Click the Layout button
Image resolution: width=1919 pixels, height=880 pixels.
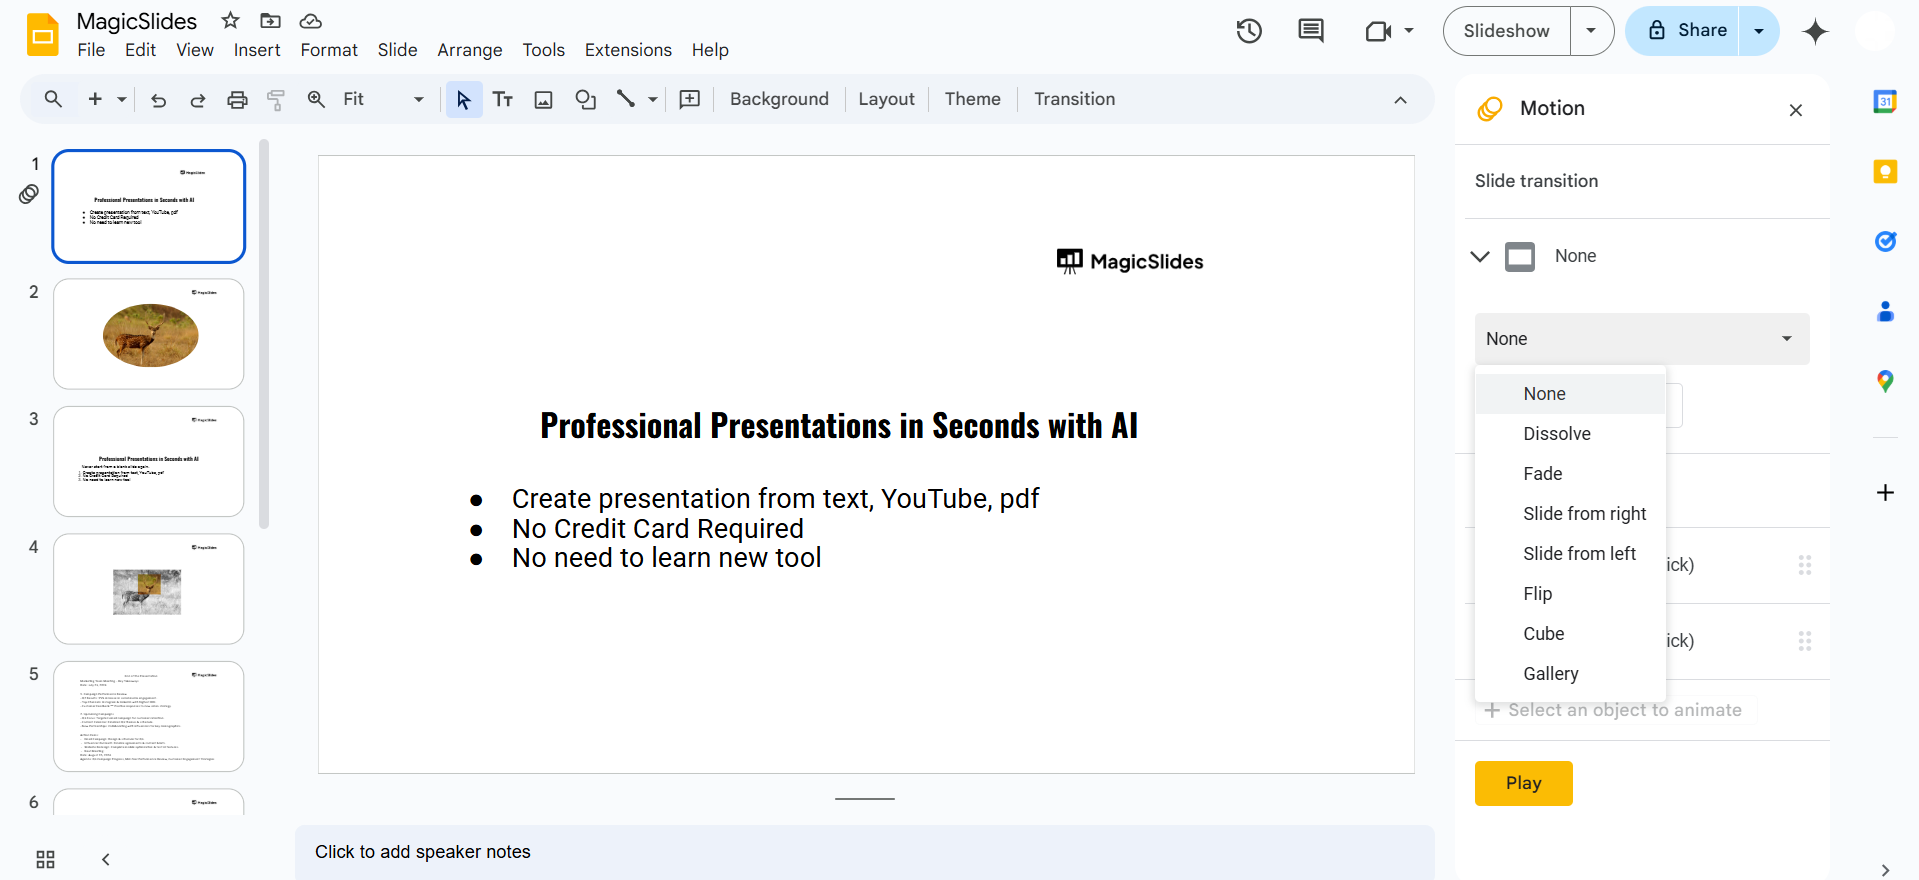[886, 99]
